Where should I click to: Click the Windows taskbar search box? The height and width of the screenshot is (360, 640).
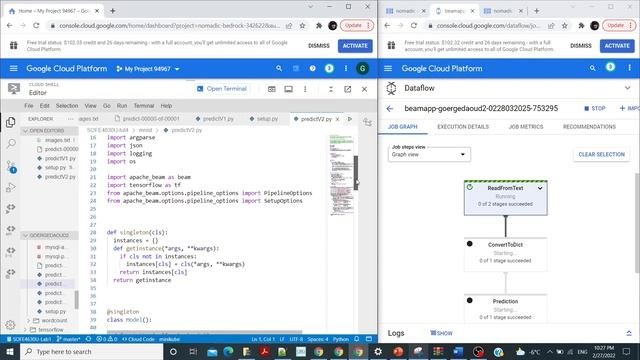[x=91, y=351]
